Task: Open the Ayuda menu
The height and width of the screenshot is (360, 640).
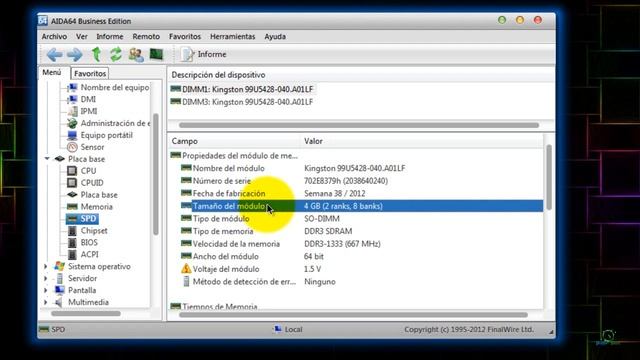Action: (275, 36)
